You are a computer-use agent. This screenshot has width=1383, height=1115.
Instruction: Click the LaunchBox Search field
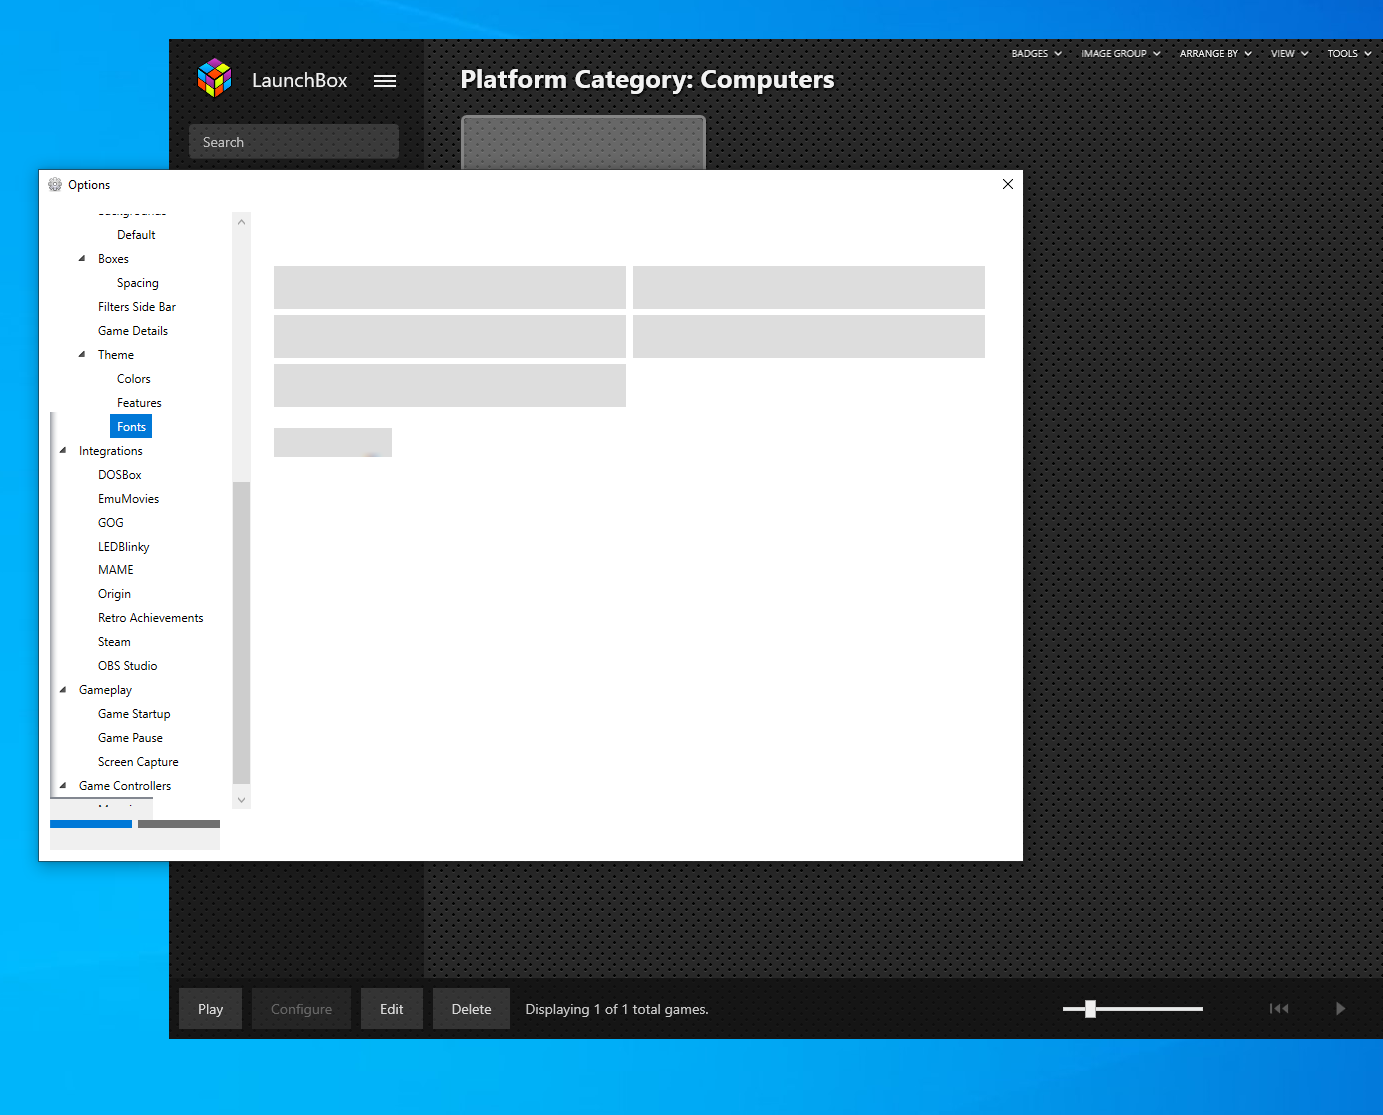pos(294,142)
